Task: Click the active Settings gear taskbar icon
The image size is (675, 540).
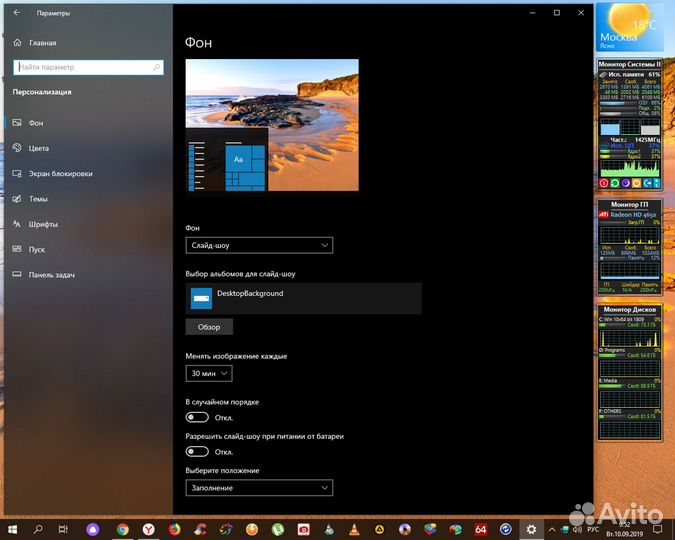Action: (x=531, y=529)
